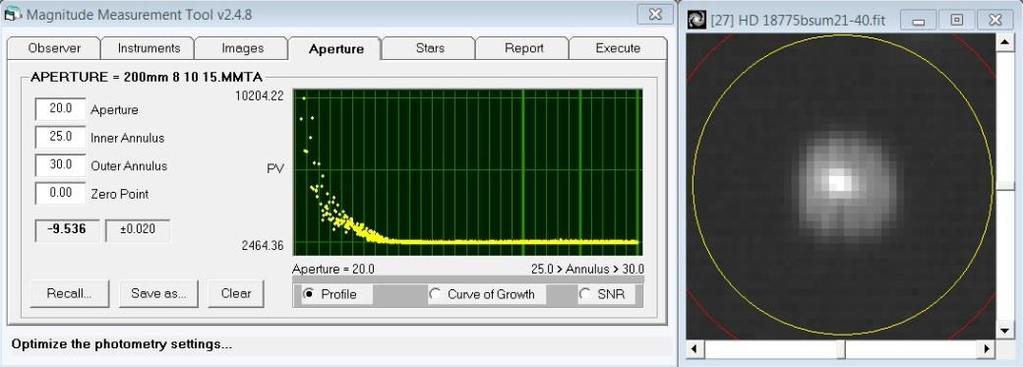Click the Inner Annulus value field
The height and width of the screenshot is (367, 1023).
[x=60, y=137]
